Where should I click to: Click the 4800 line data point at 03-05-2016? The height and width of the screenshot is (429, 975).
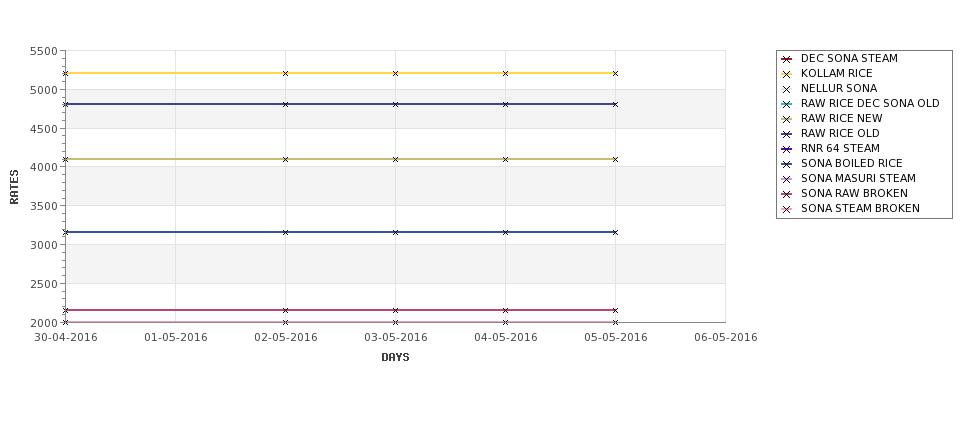pyautogui.click(x=395, y=104)
